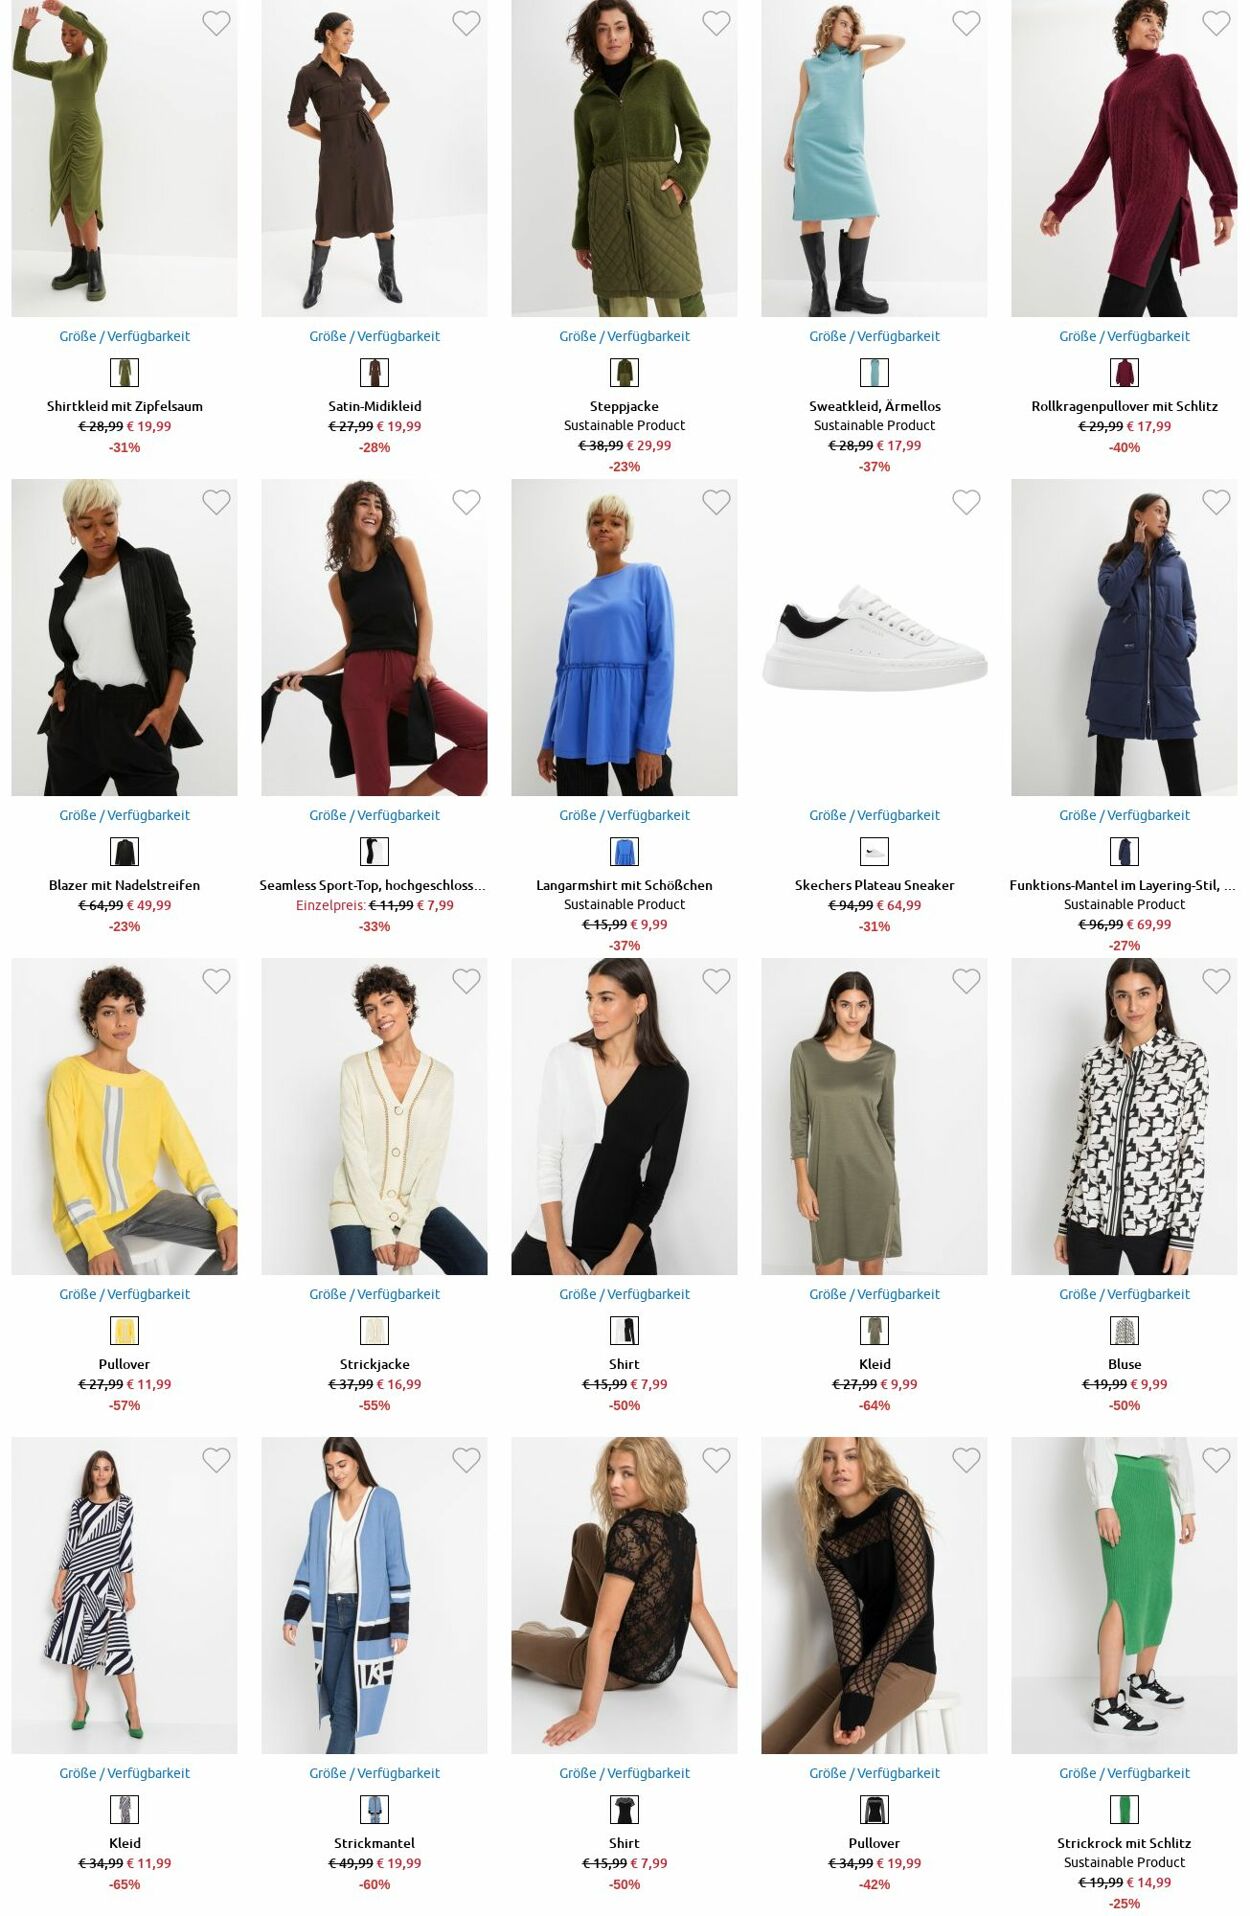View the black lace Shirt product photo
The image size is (1250, 1916).
pyautogui.click(x=624, y=1595)
